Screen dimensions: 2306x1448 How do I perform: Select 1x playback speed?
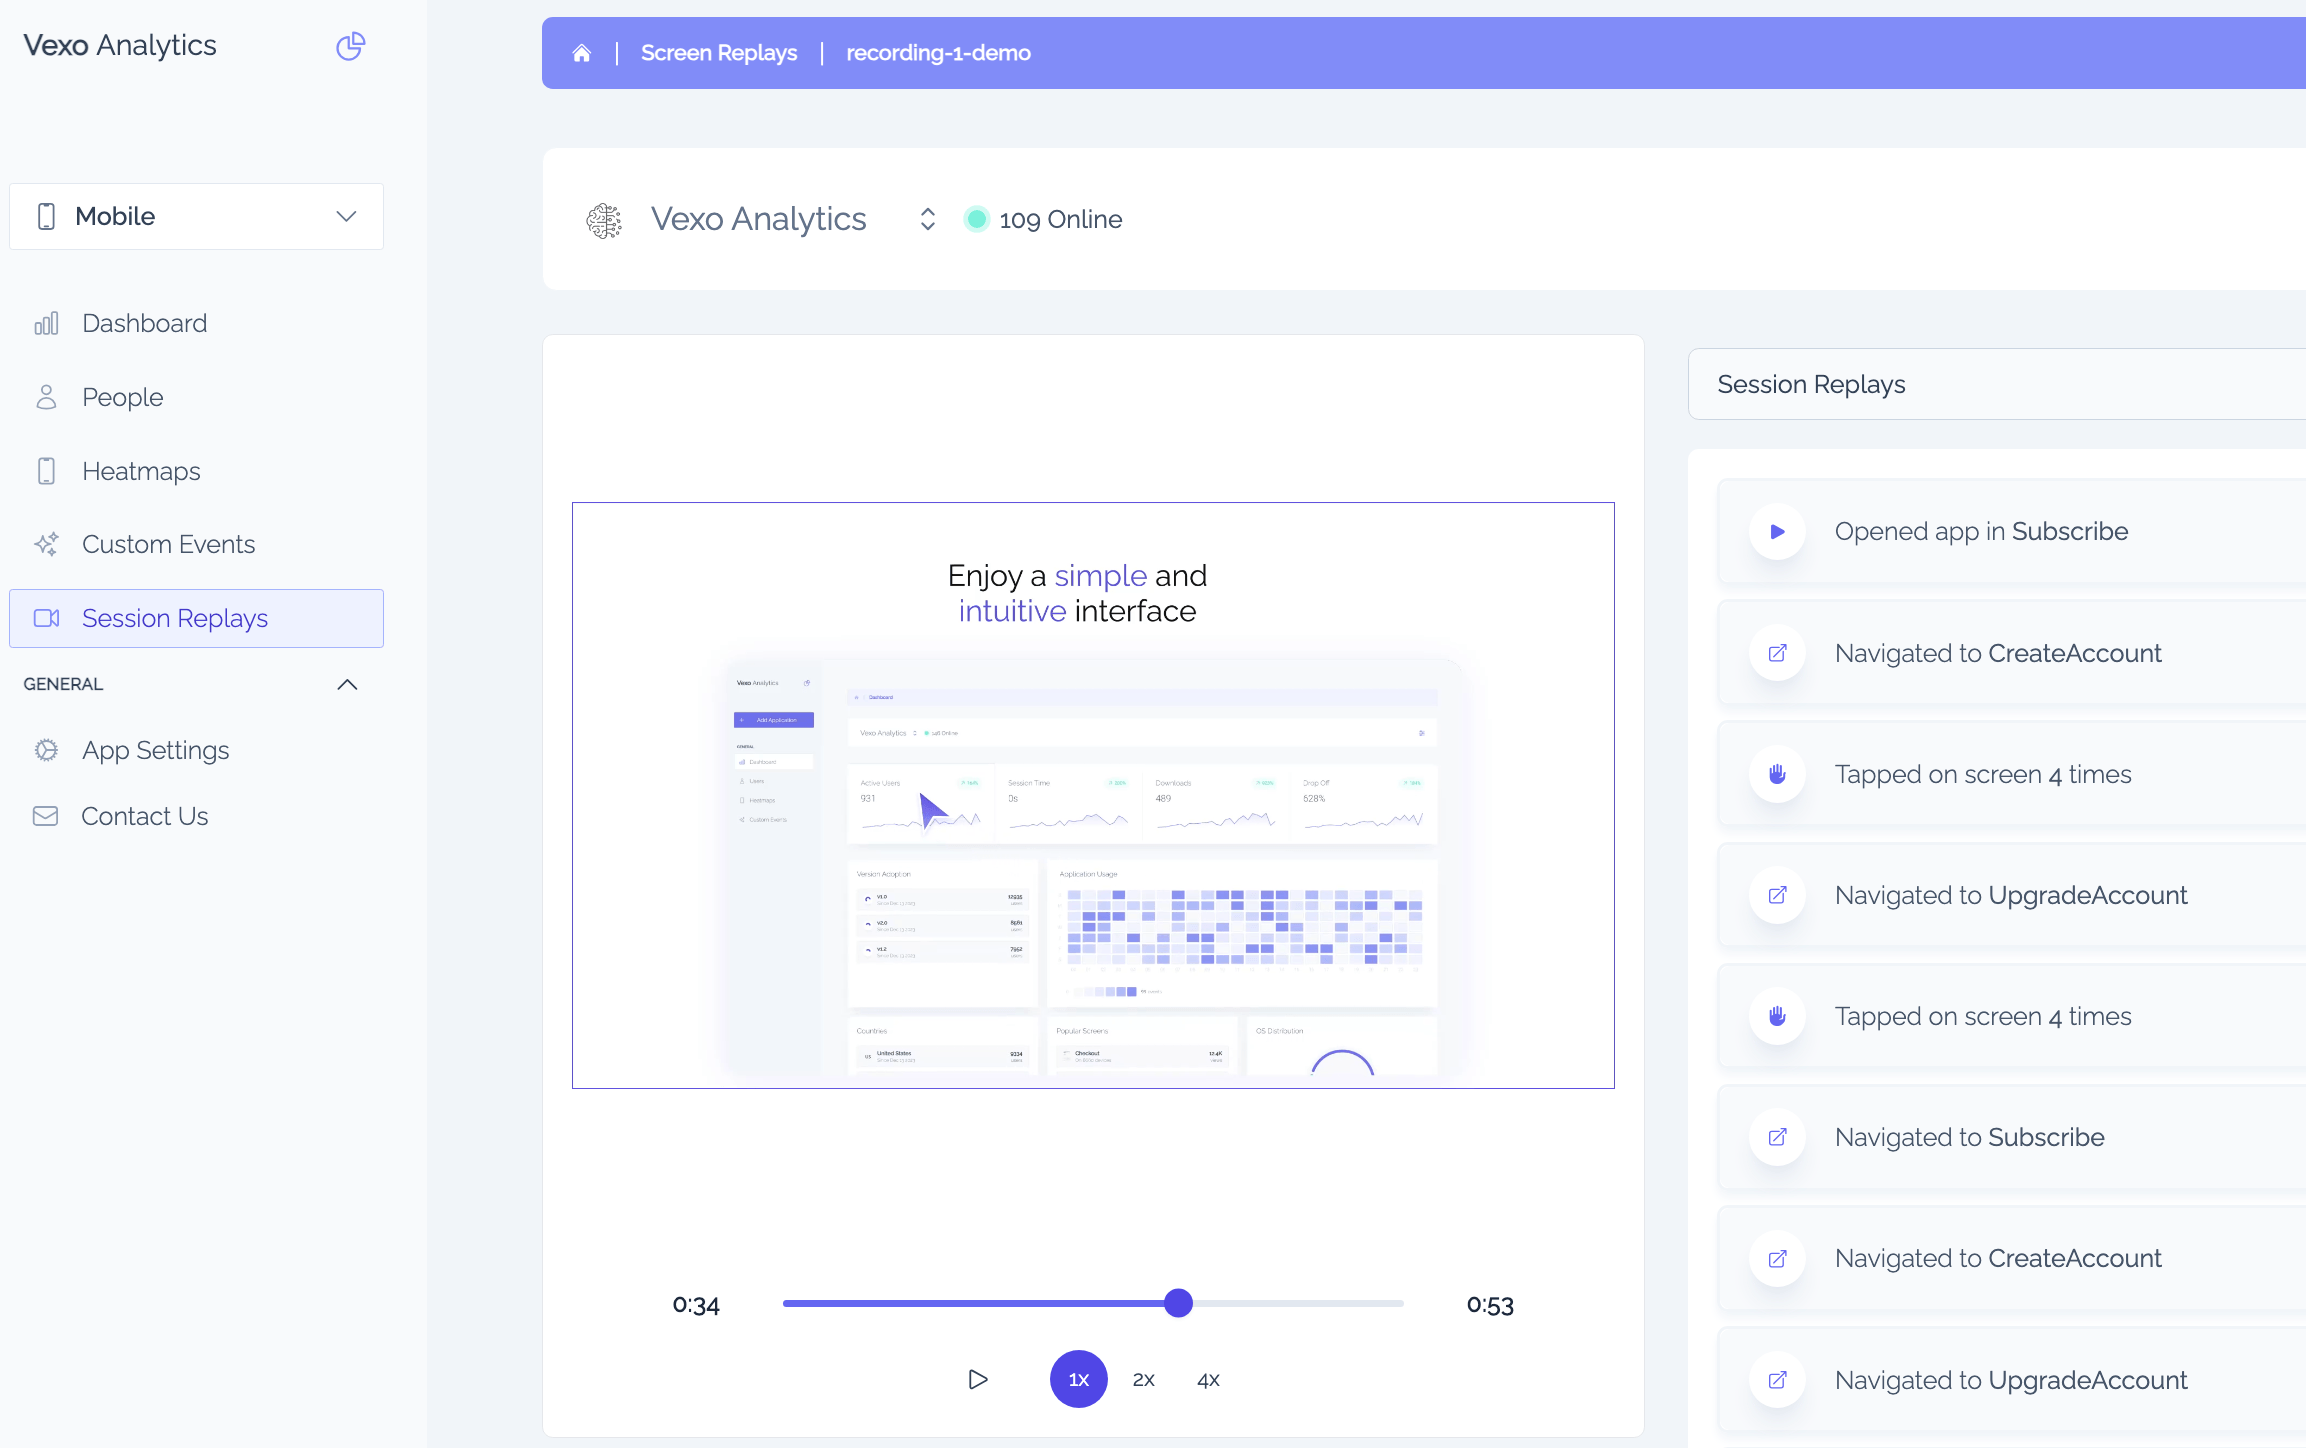click(1078, 1379)
